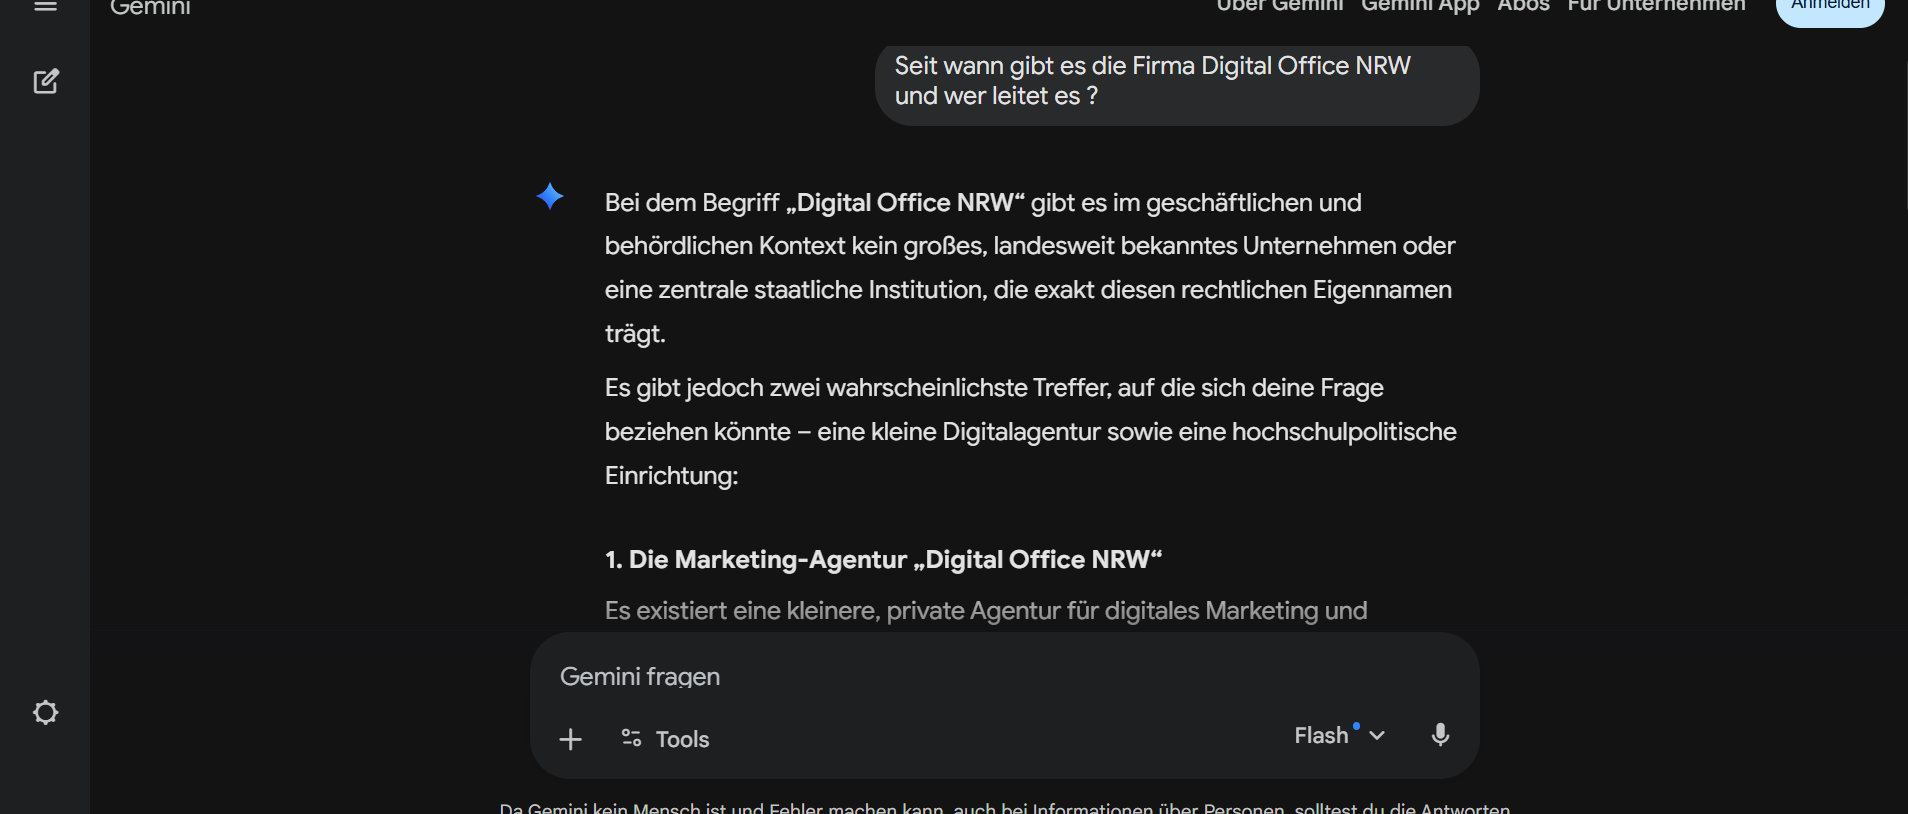Click the plus icon to add files

coord(570,739)
